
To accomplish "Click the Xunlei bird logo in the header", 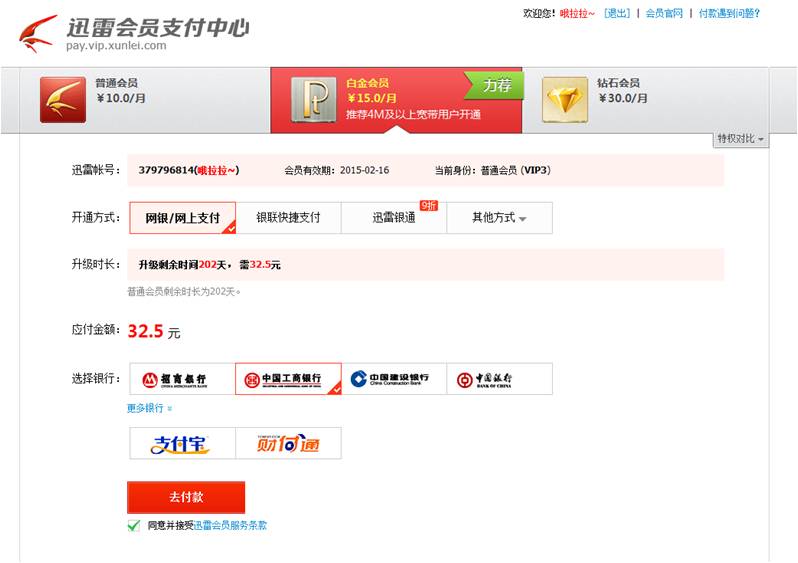I will (x=38, y=34).
